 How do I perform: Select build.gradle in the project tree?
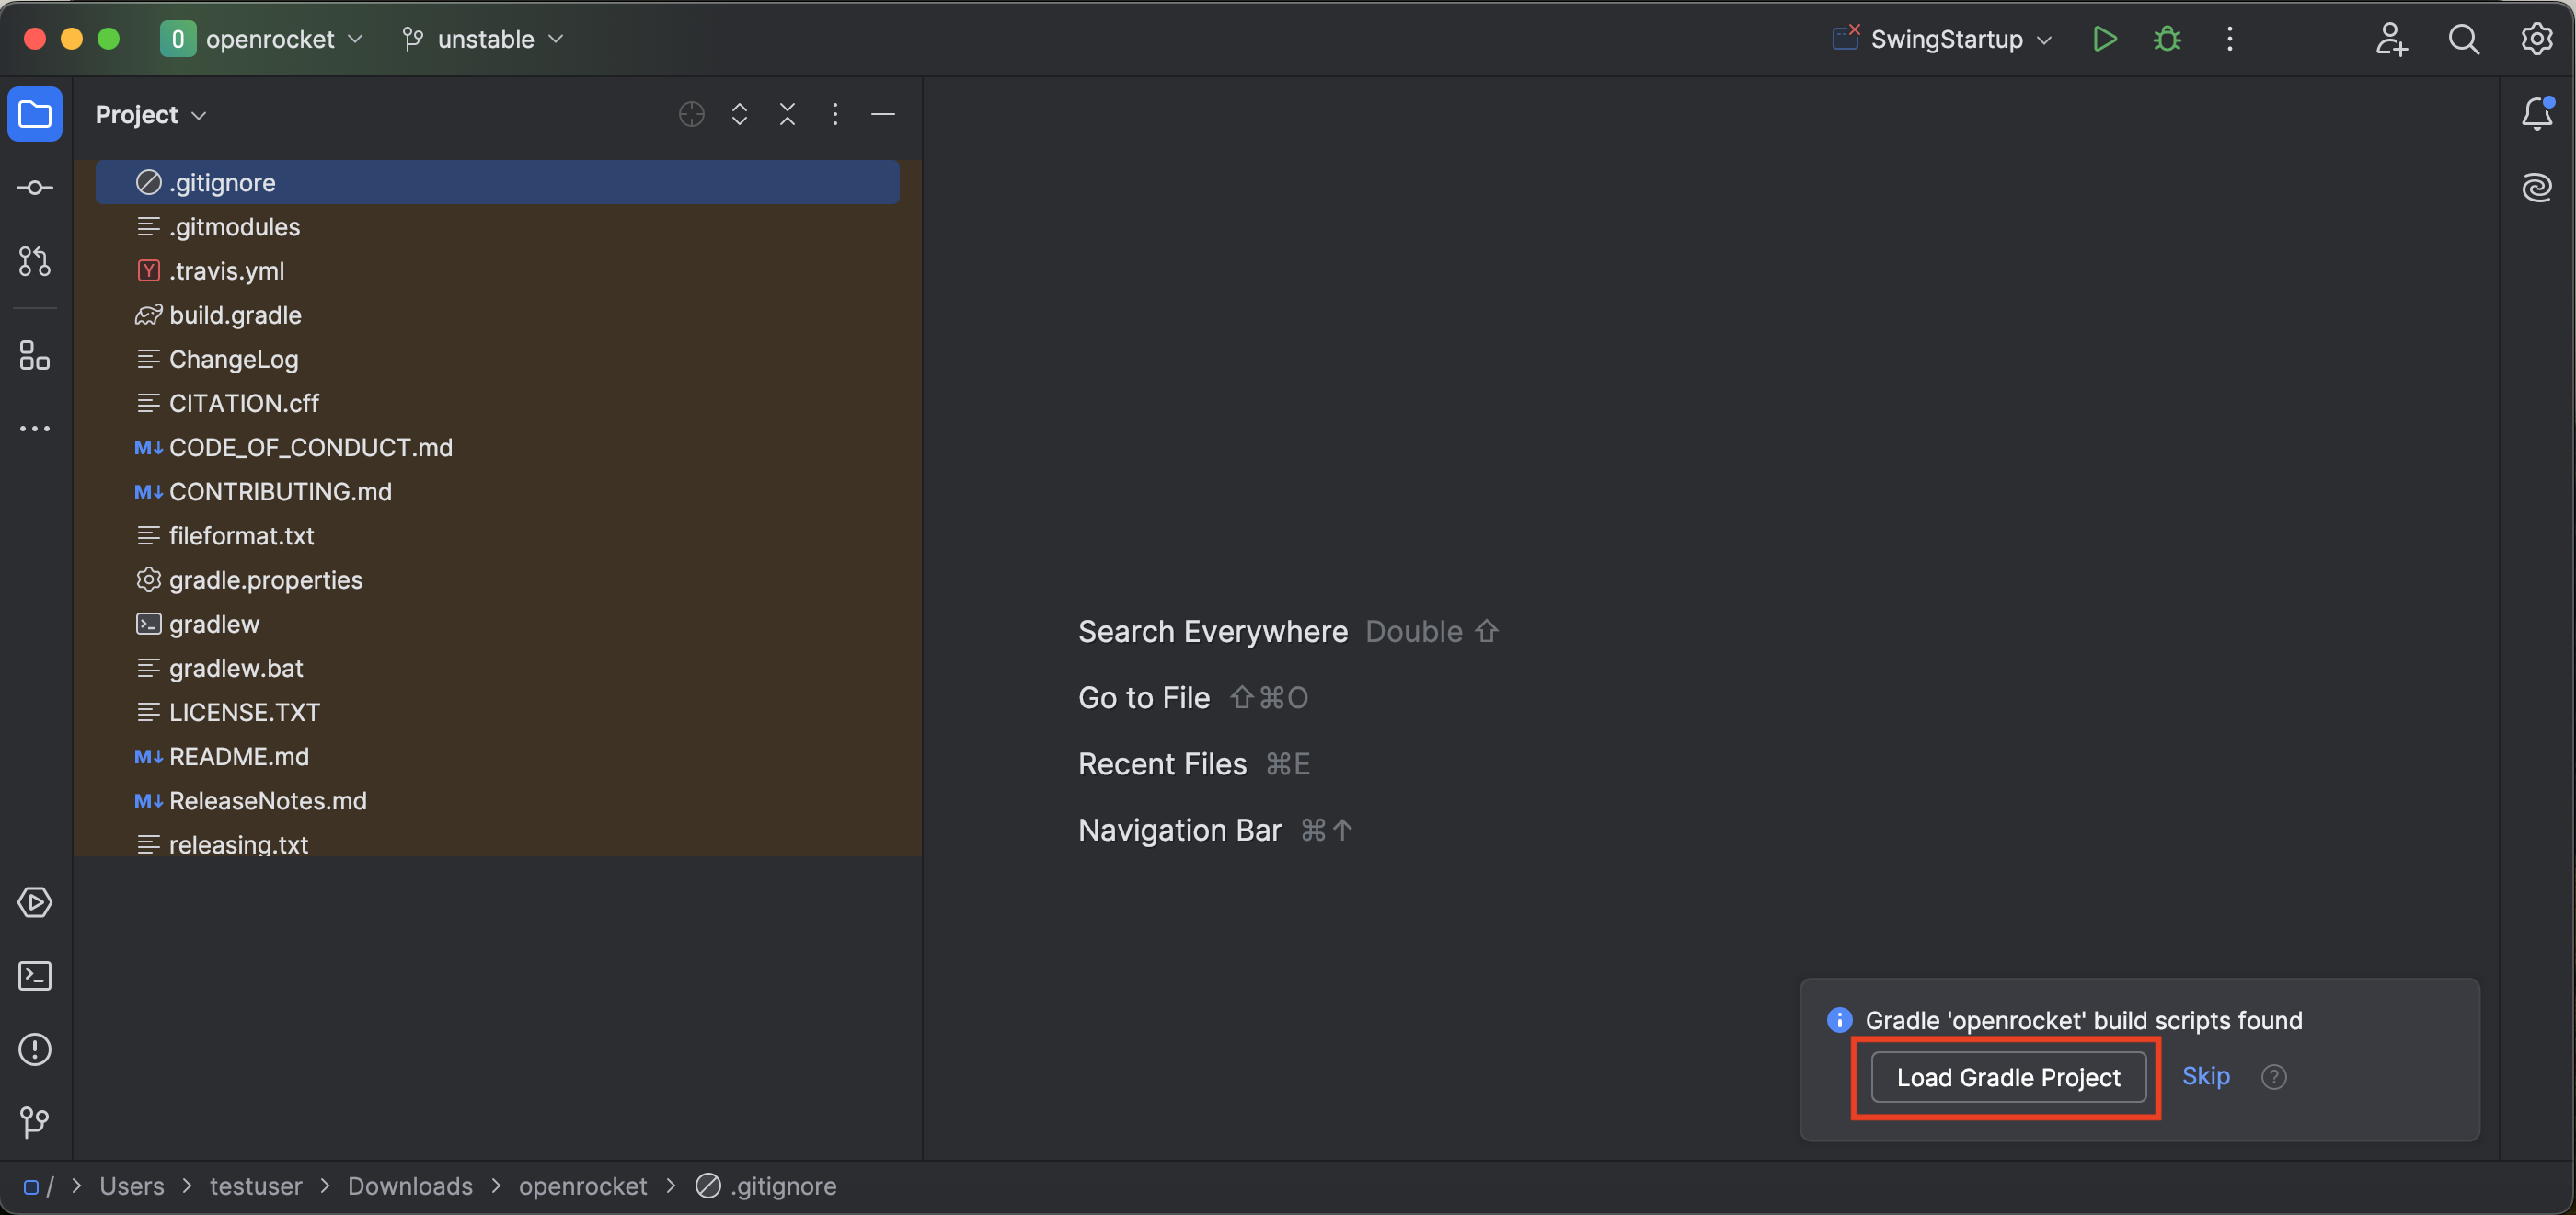[235, 315]
